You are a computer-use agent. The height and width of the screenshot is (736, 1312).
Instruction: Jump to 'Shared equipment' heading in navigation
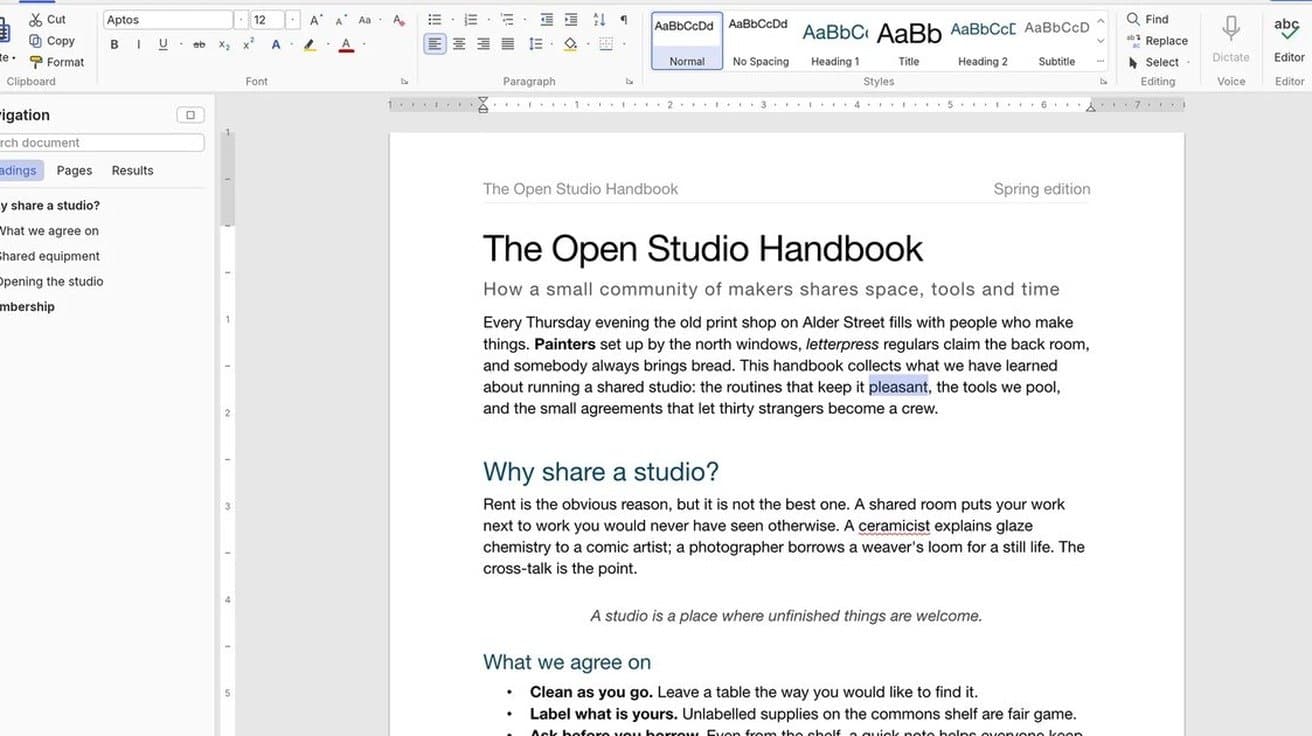[x=50, y=256]
